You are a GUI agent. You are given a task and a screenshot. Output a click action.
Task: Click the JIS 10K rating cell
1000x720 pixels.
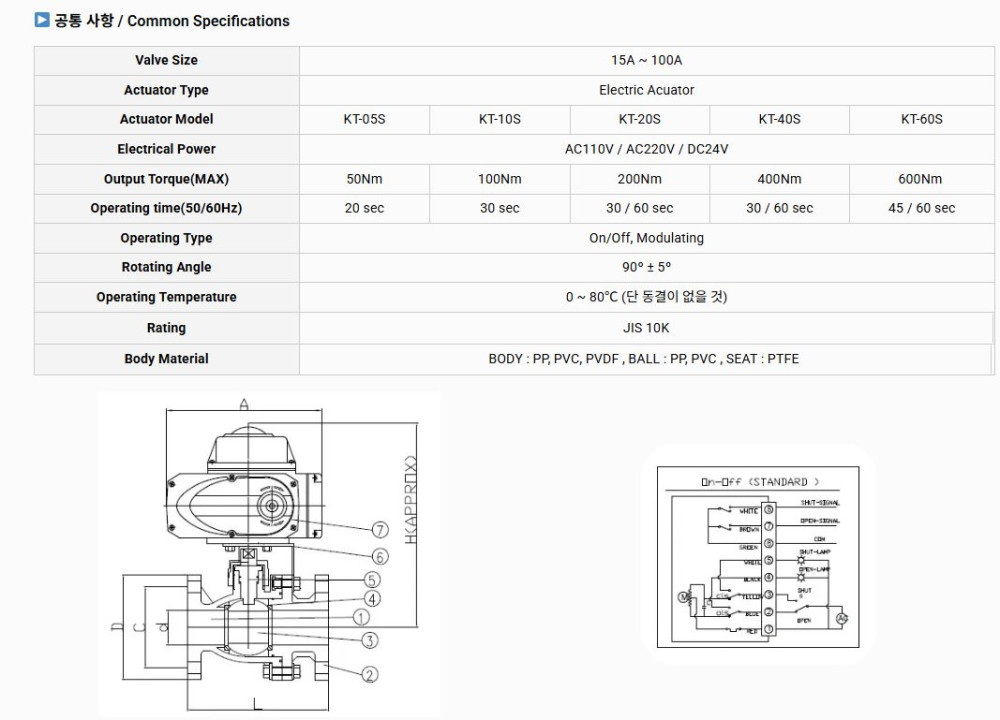646,328
